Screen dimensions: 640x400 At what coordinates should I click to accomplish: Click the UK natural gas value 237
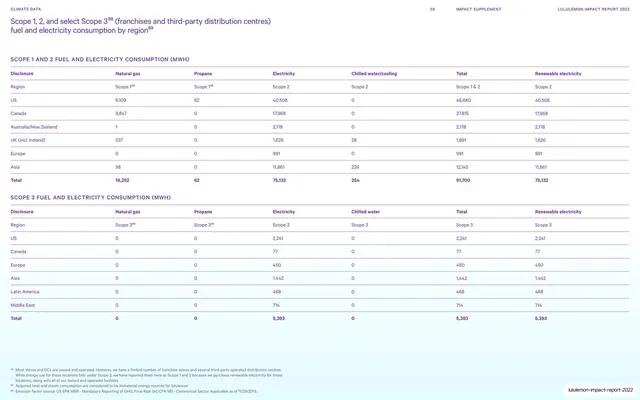point(119,140)
